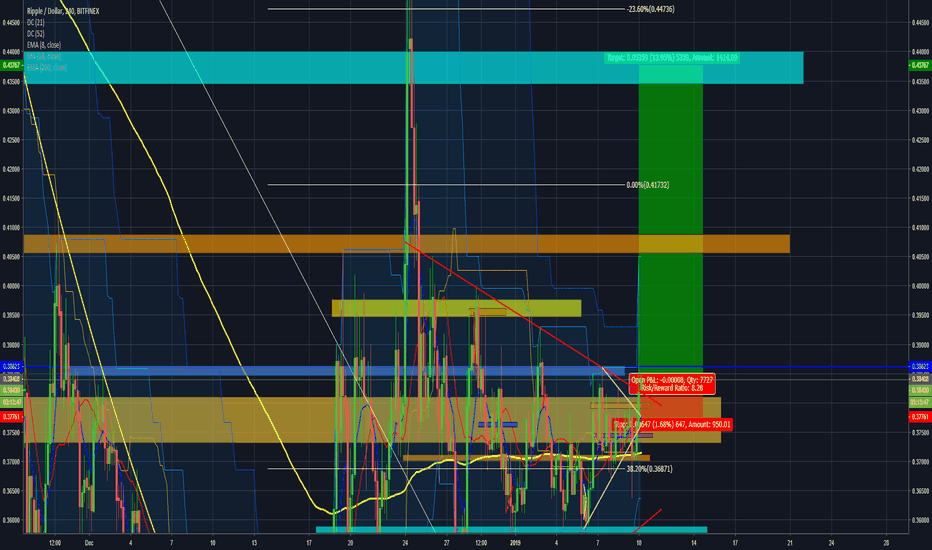
Task: Click the 21 date label on the time axis
Action: click(790, 542)
